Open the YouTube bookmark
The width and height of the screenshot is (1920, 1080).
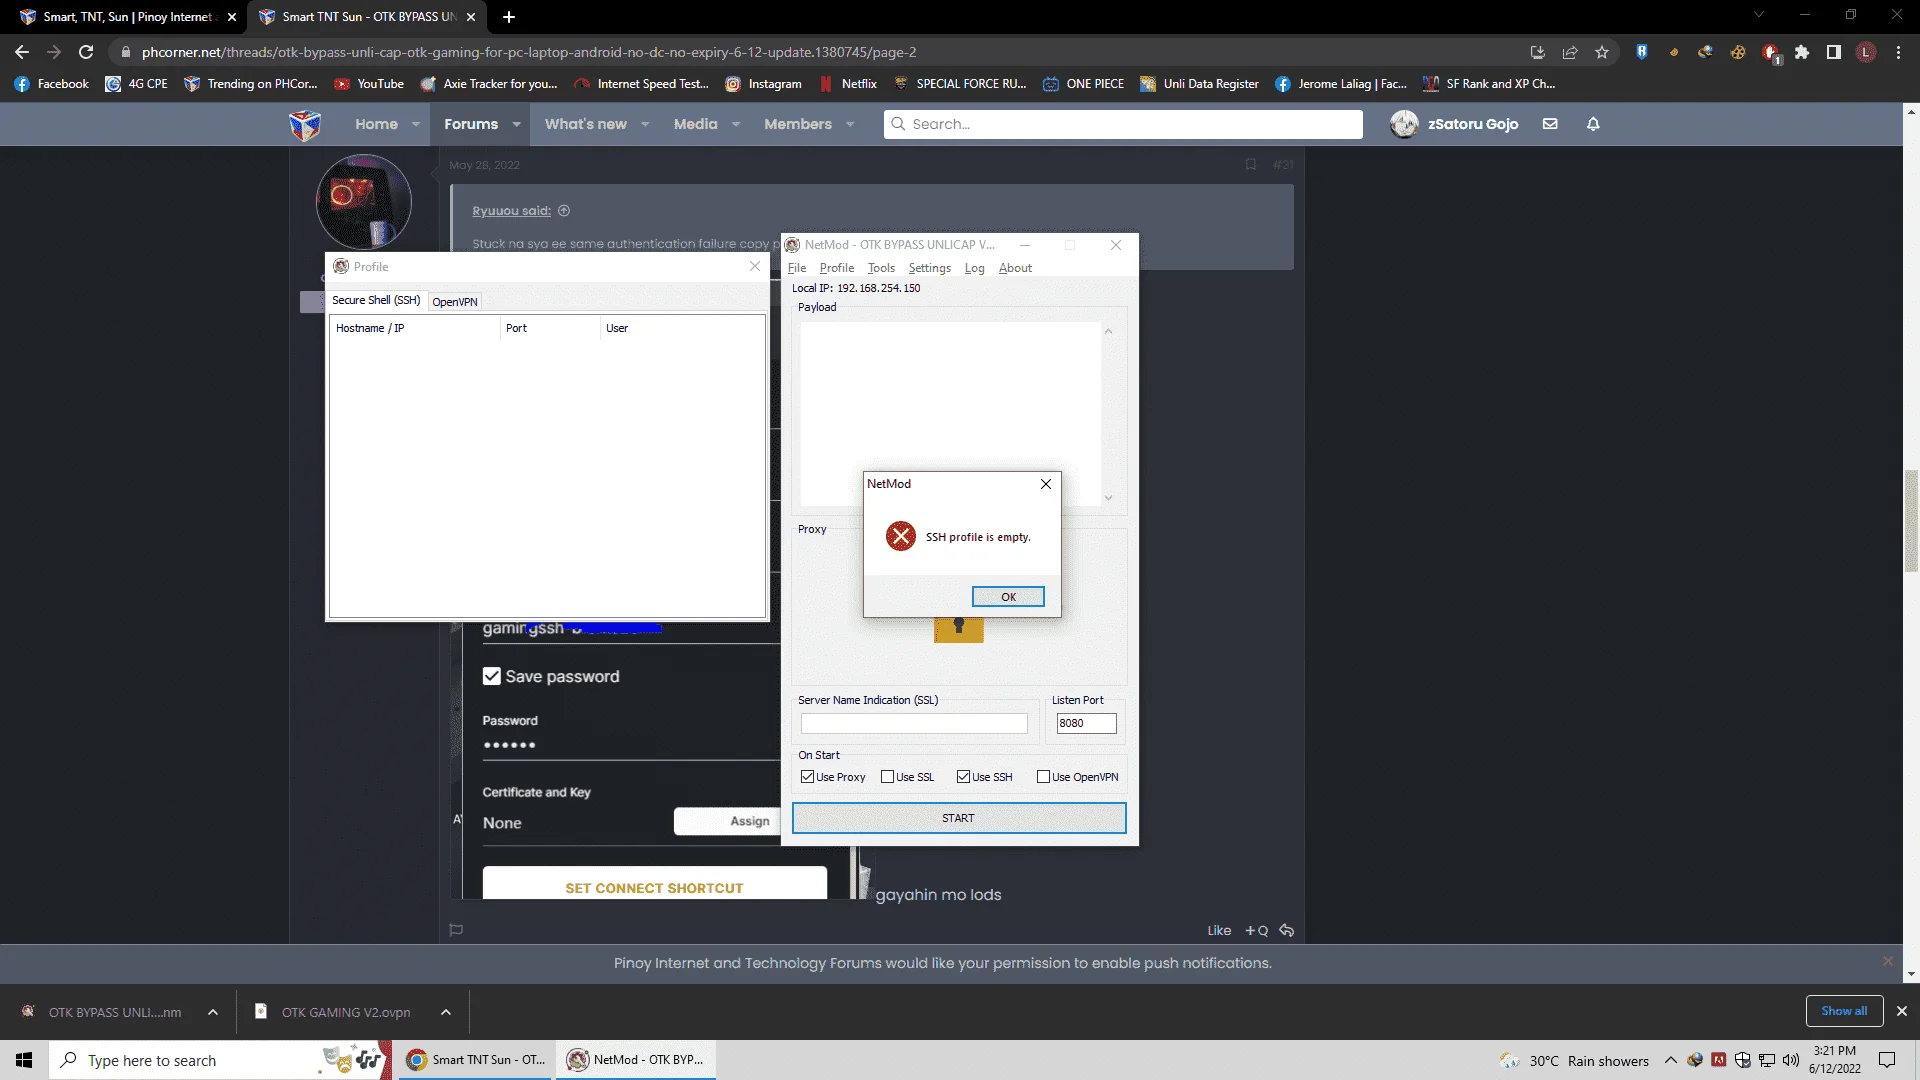[x=369, y=84]
